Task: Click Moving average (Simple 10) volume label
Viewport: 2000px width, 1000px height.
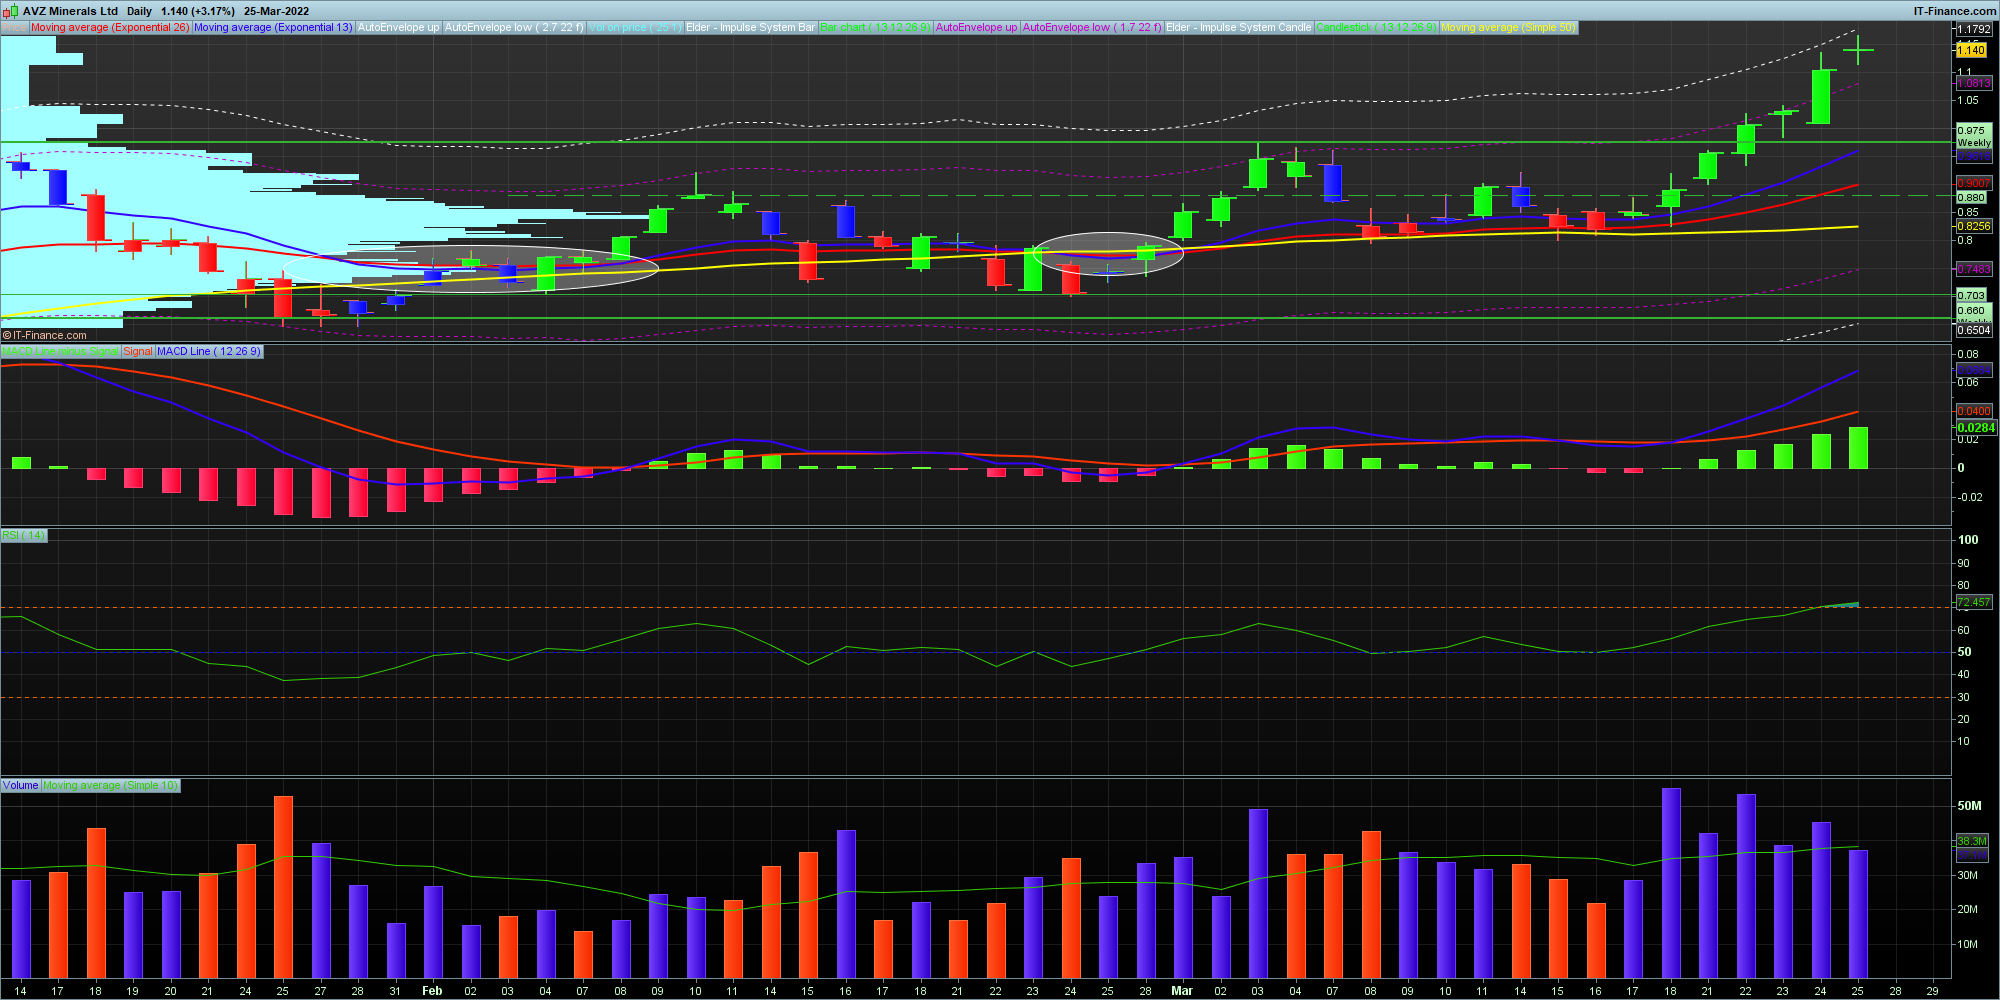Action: pos(110,785)
